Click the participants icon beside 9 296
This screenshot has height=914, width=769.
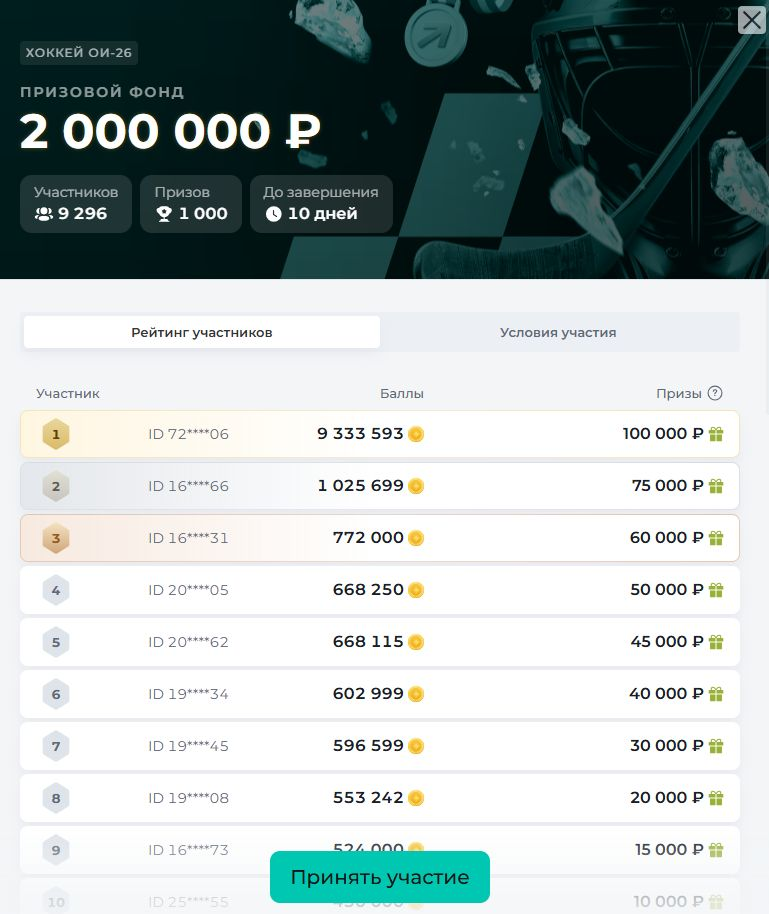(43, 214)
